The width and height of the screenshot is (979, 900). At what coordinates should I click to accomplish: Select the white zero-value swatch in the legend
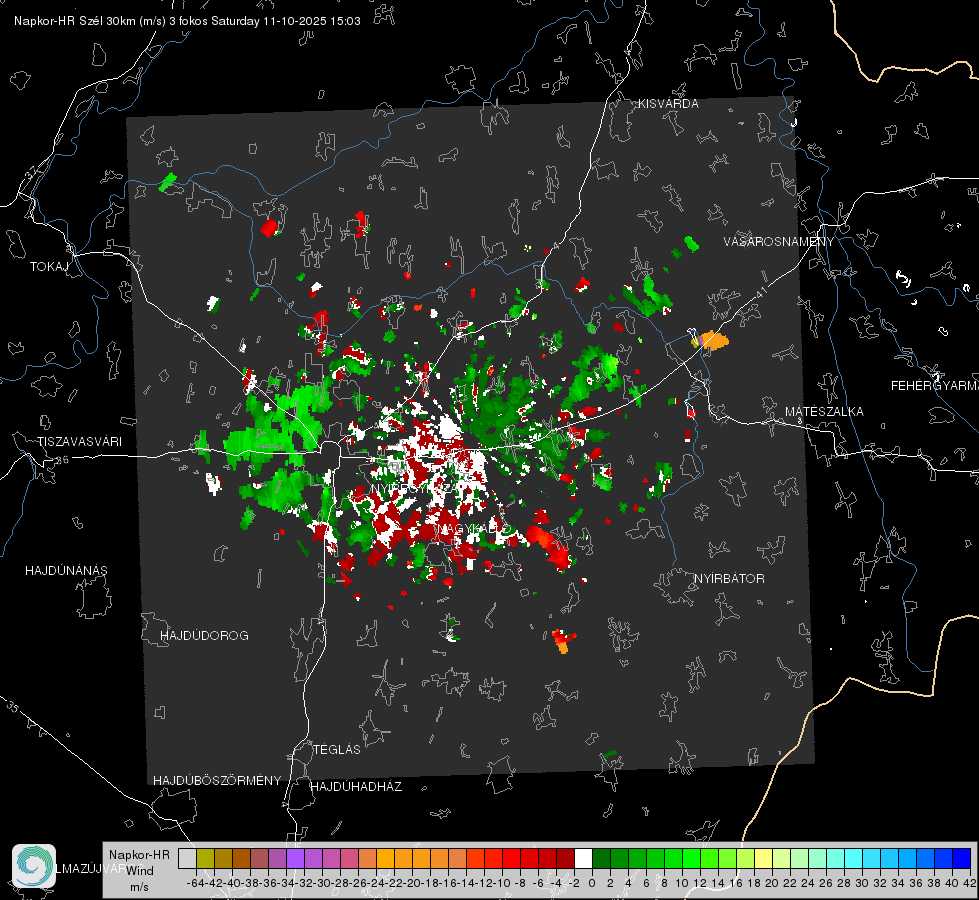point(583,858)
